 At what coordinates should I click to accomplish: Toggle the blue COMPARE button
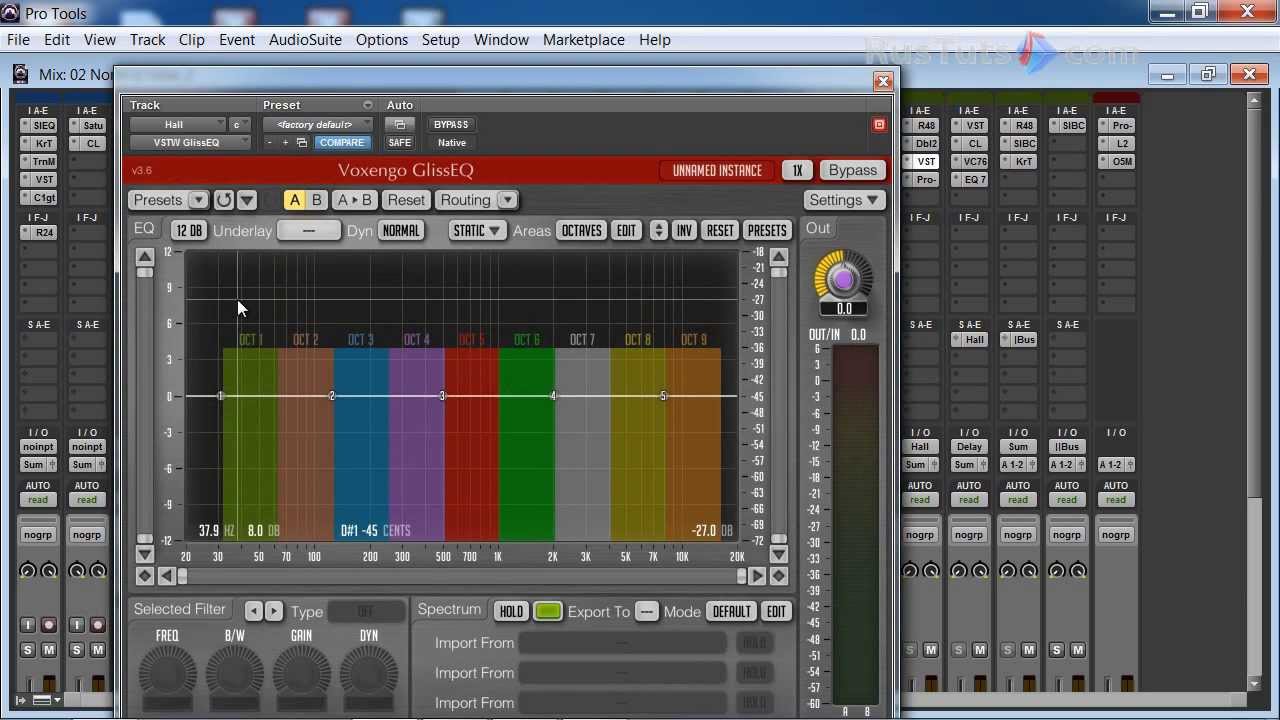point(341,143)
